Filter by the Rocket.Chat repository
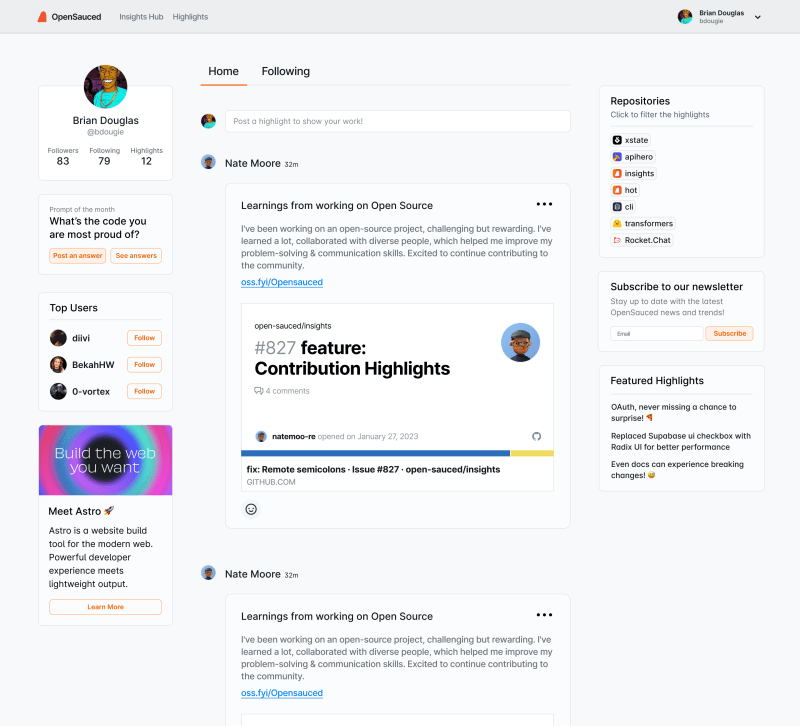This screenshot has width=800, height=726. 642,240
